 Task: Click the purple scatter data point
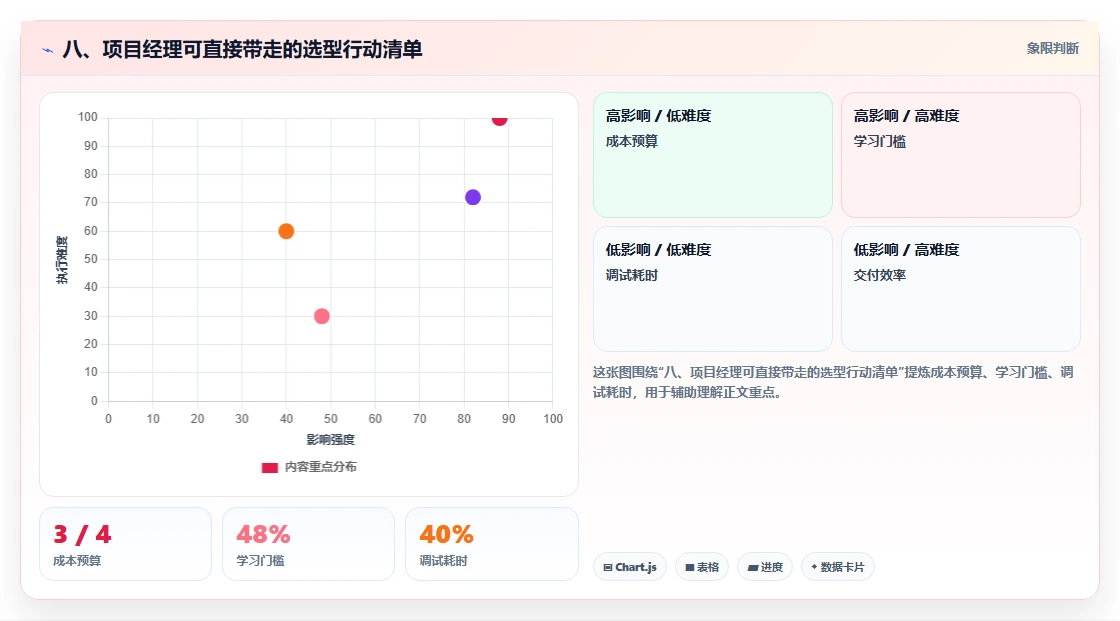click(473, 197)
